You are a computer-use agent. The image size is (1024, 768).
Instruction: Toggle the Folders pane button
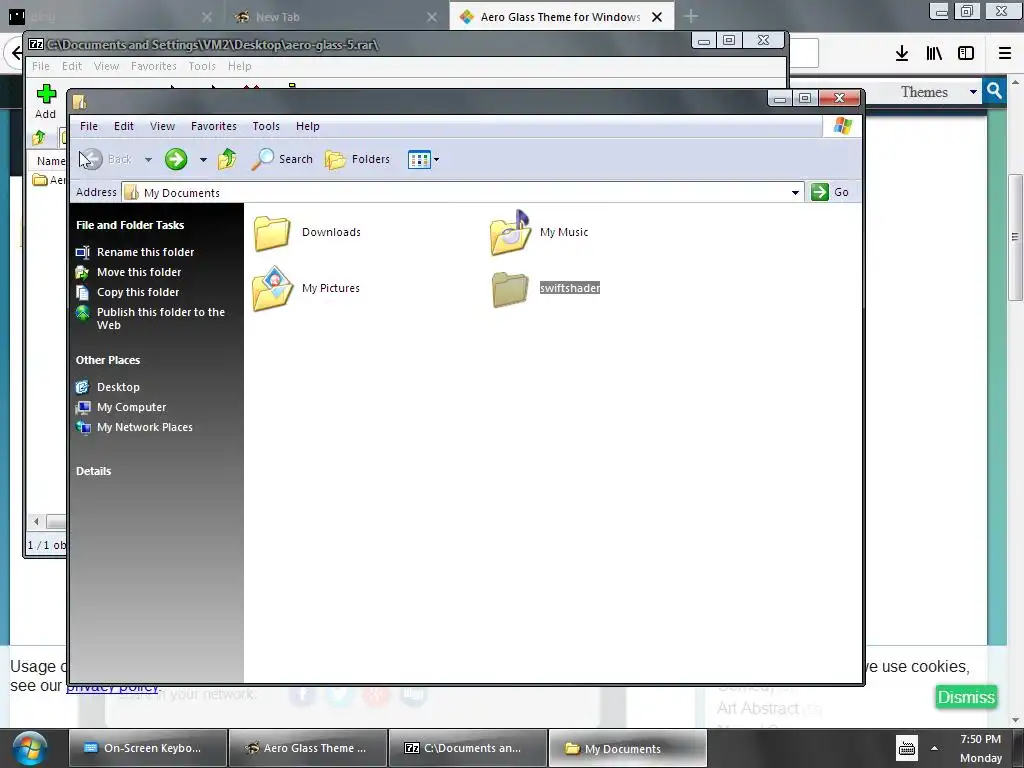tap(357, 159)
